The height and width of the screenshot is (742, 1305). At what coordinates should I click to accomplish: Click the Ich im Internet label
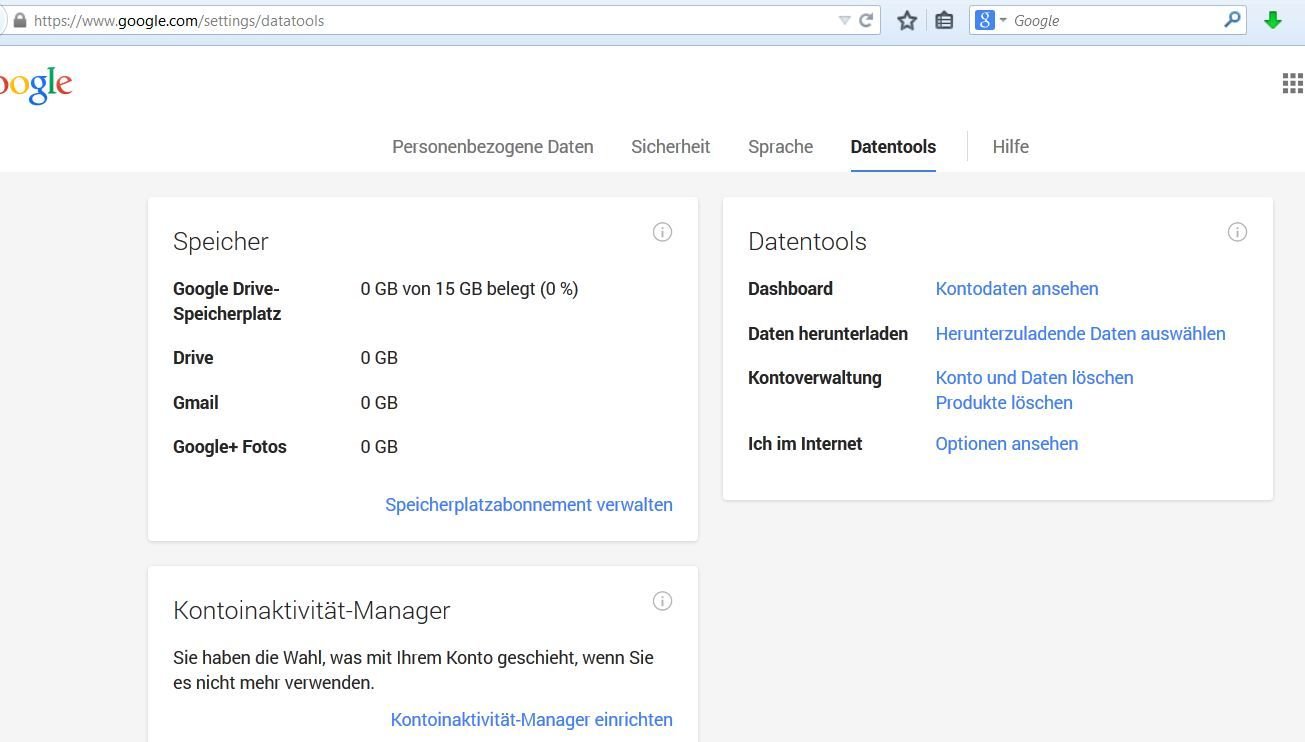pyautogui.click(x=805, y=444)
